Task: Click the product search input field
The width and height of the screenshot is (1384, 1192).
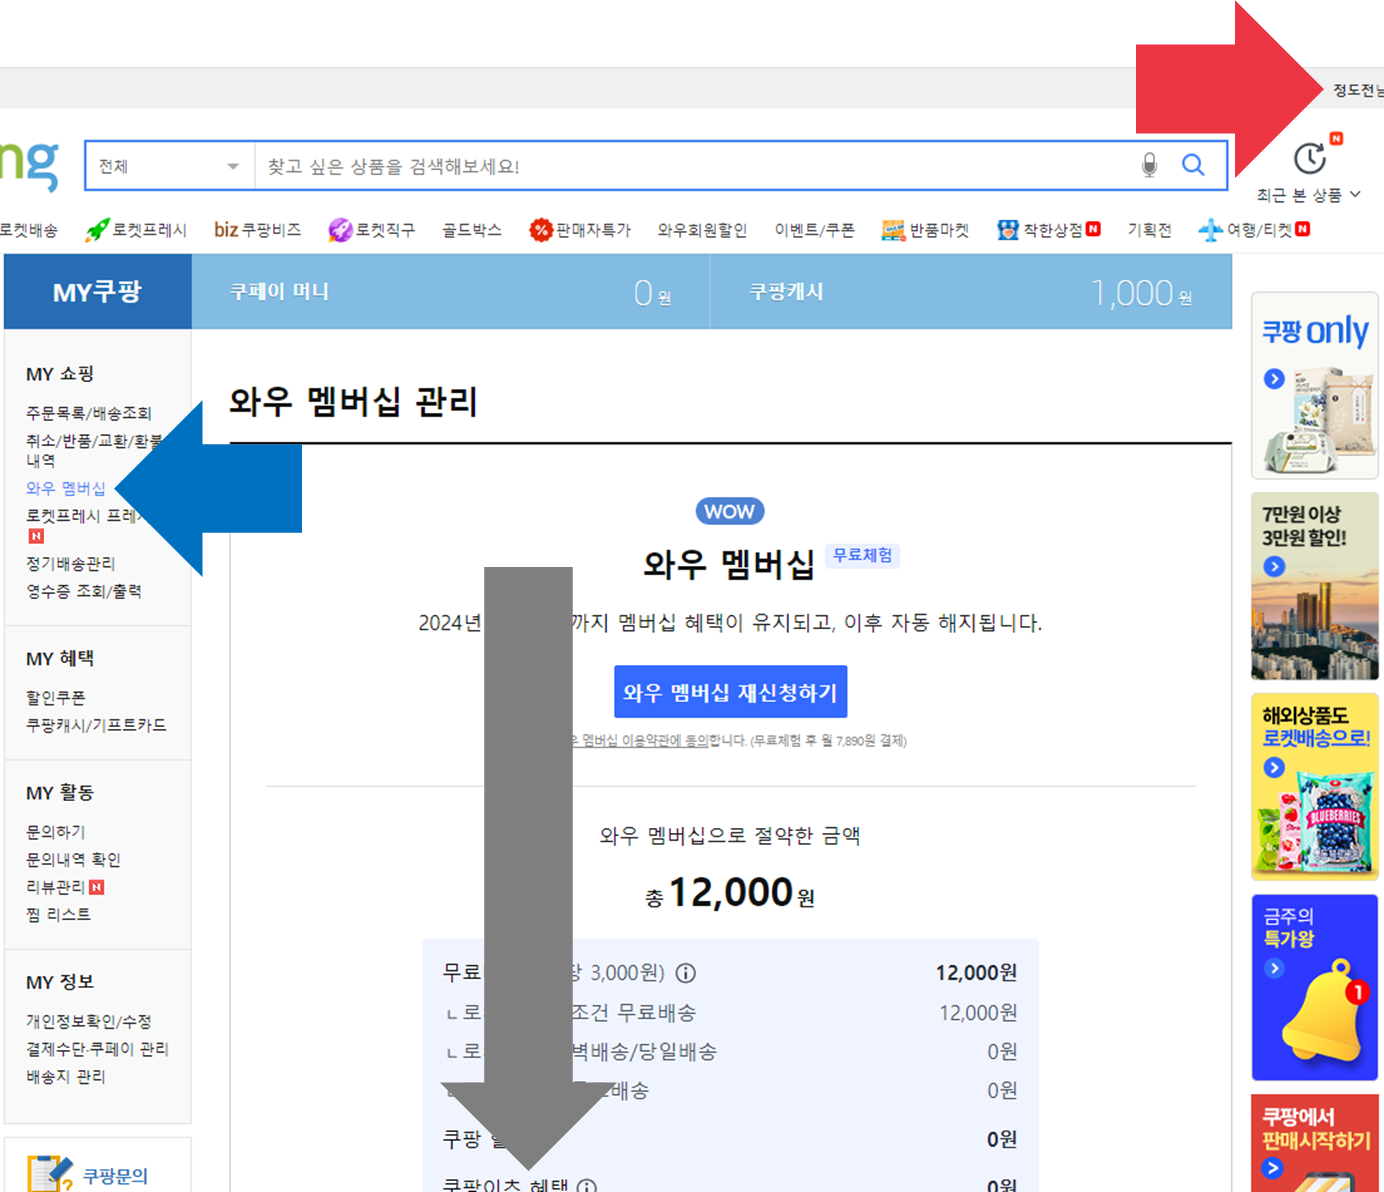Action: (697, 166)
